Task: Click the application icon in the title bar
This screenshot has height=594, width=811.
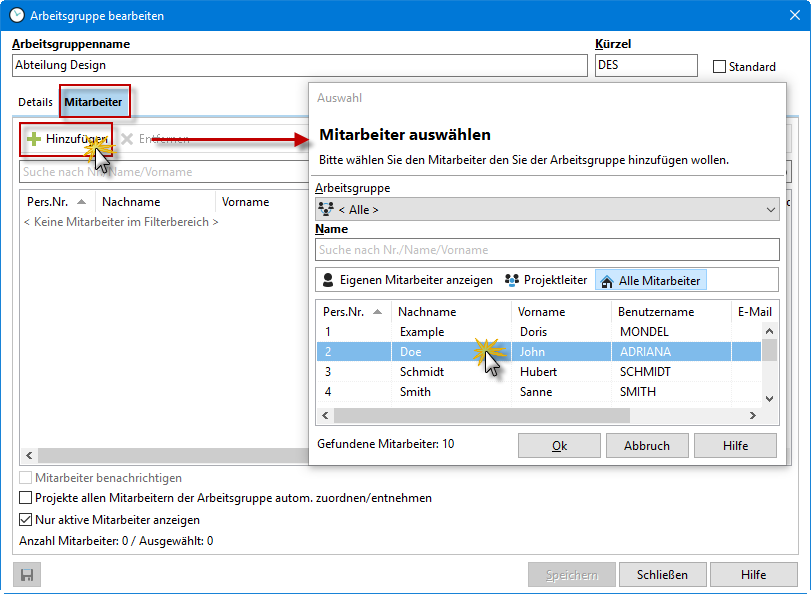Action: point(14,15)
